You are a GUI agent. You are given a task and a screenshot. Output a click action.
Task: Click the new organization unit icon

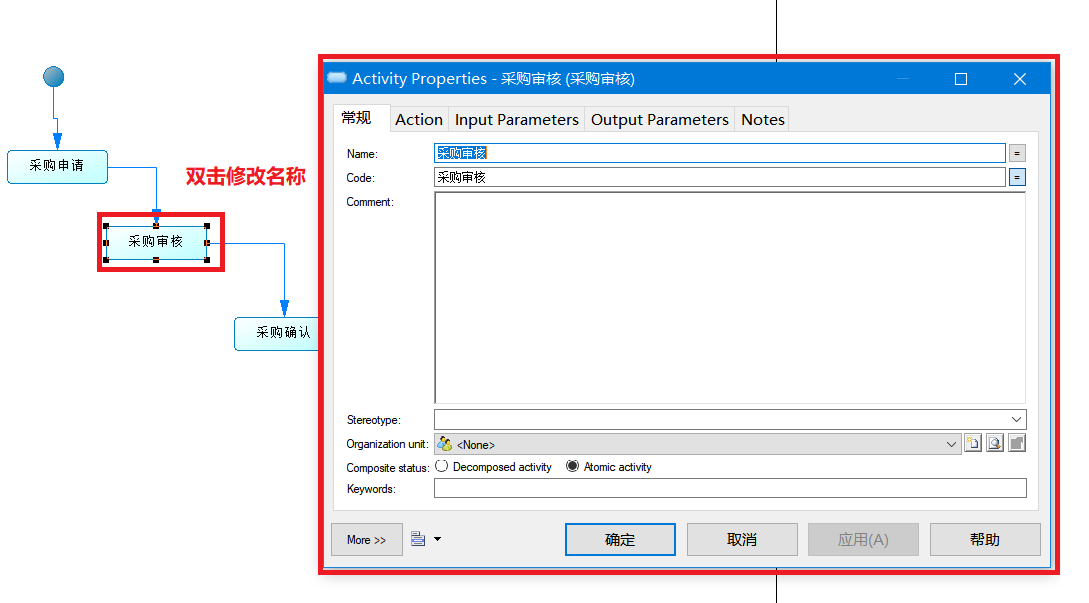973,443
